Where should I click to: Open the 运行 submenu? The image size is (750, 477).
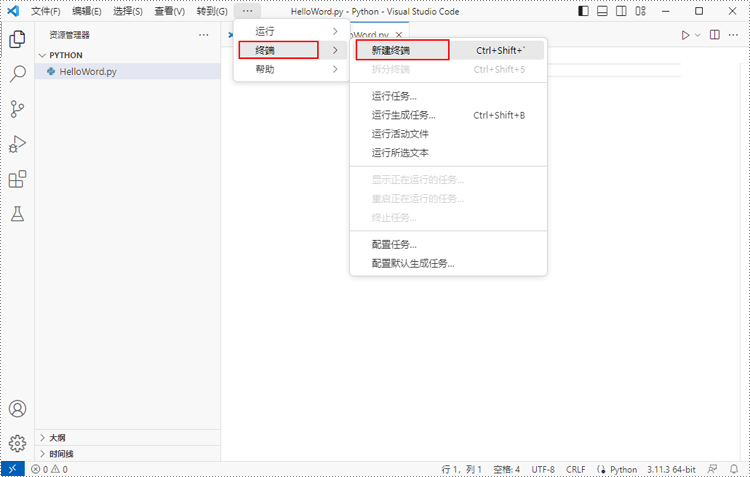292,31
